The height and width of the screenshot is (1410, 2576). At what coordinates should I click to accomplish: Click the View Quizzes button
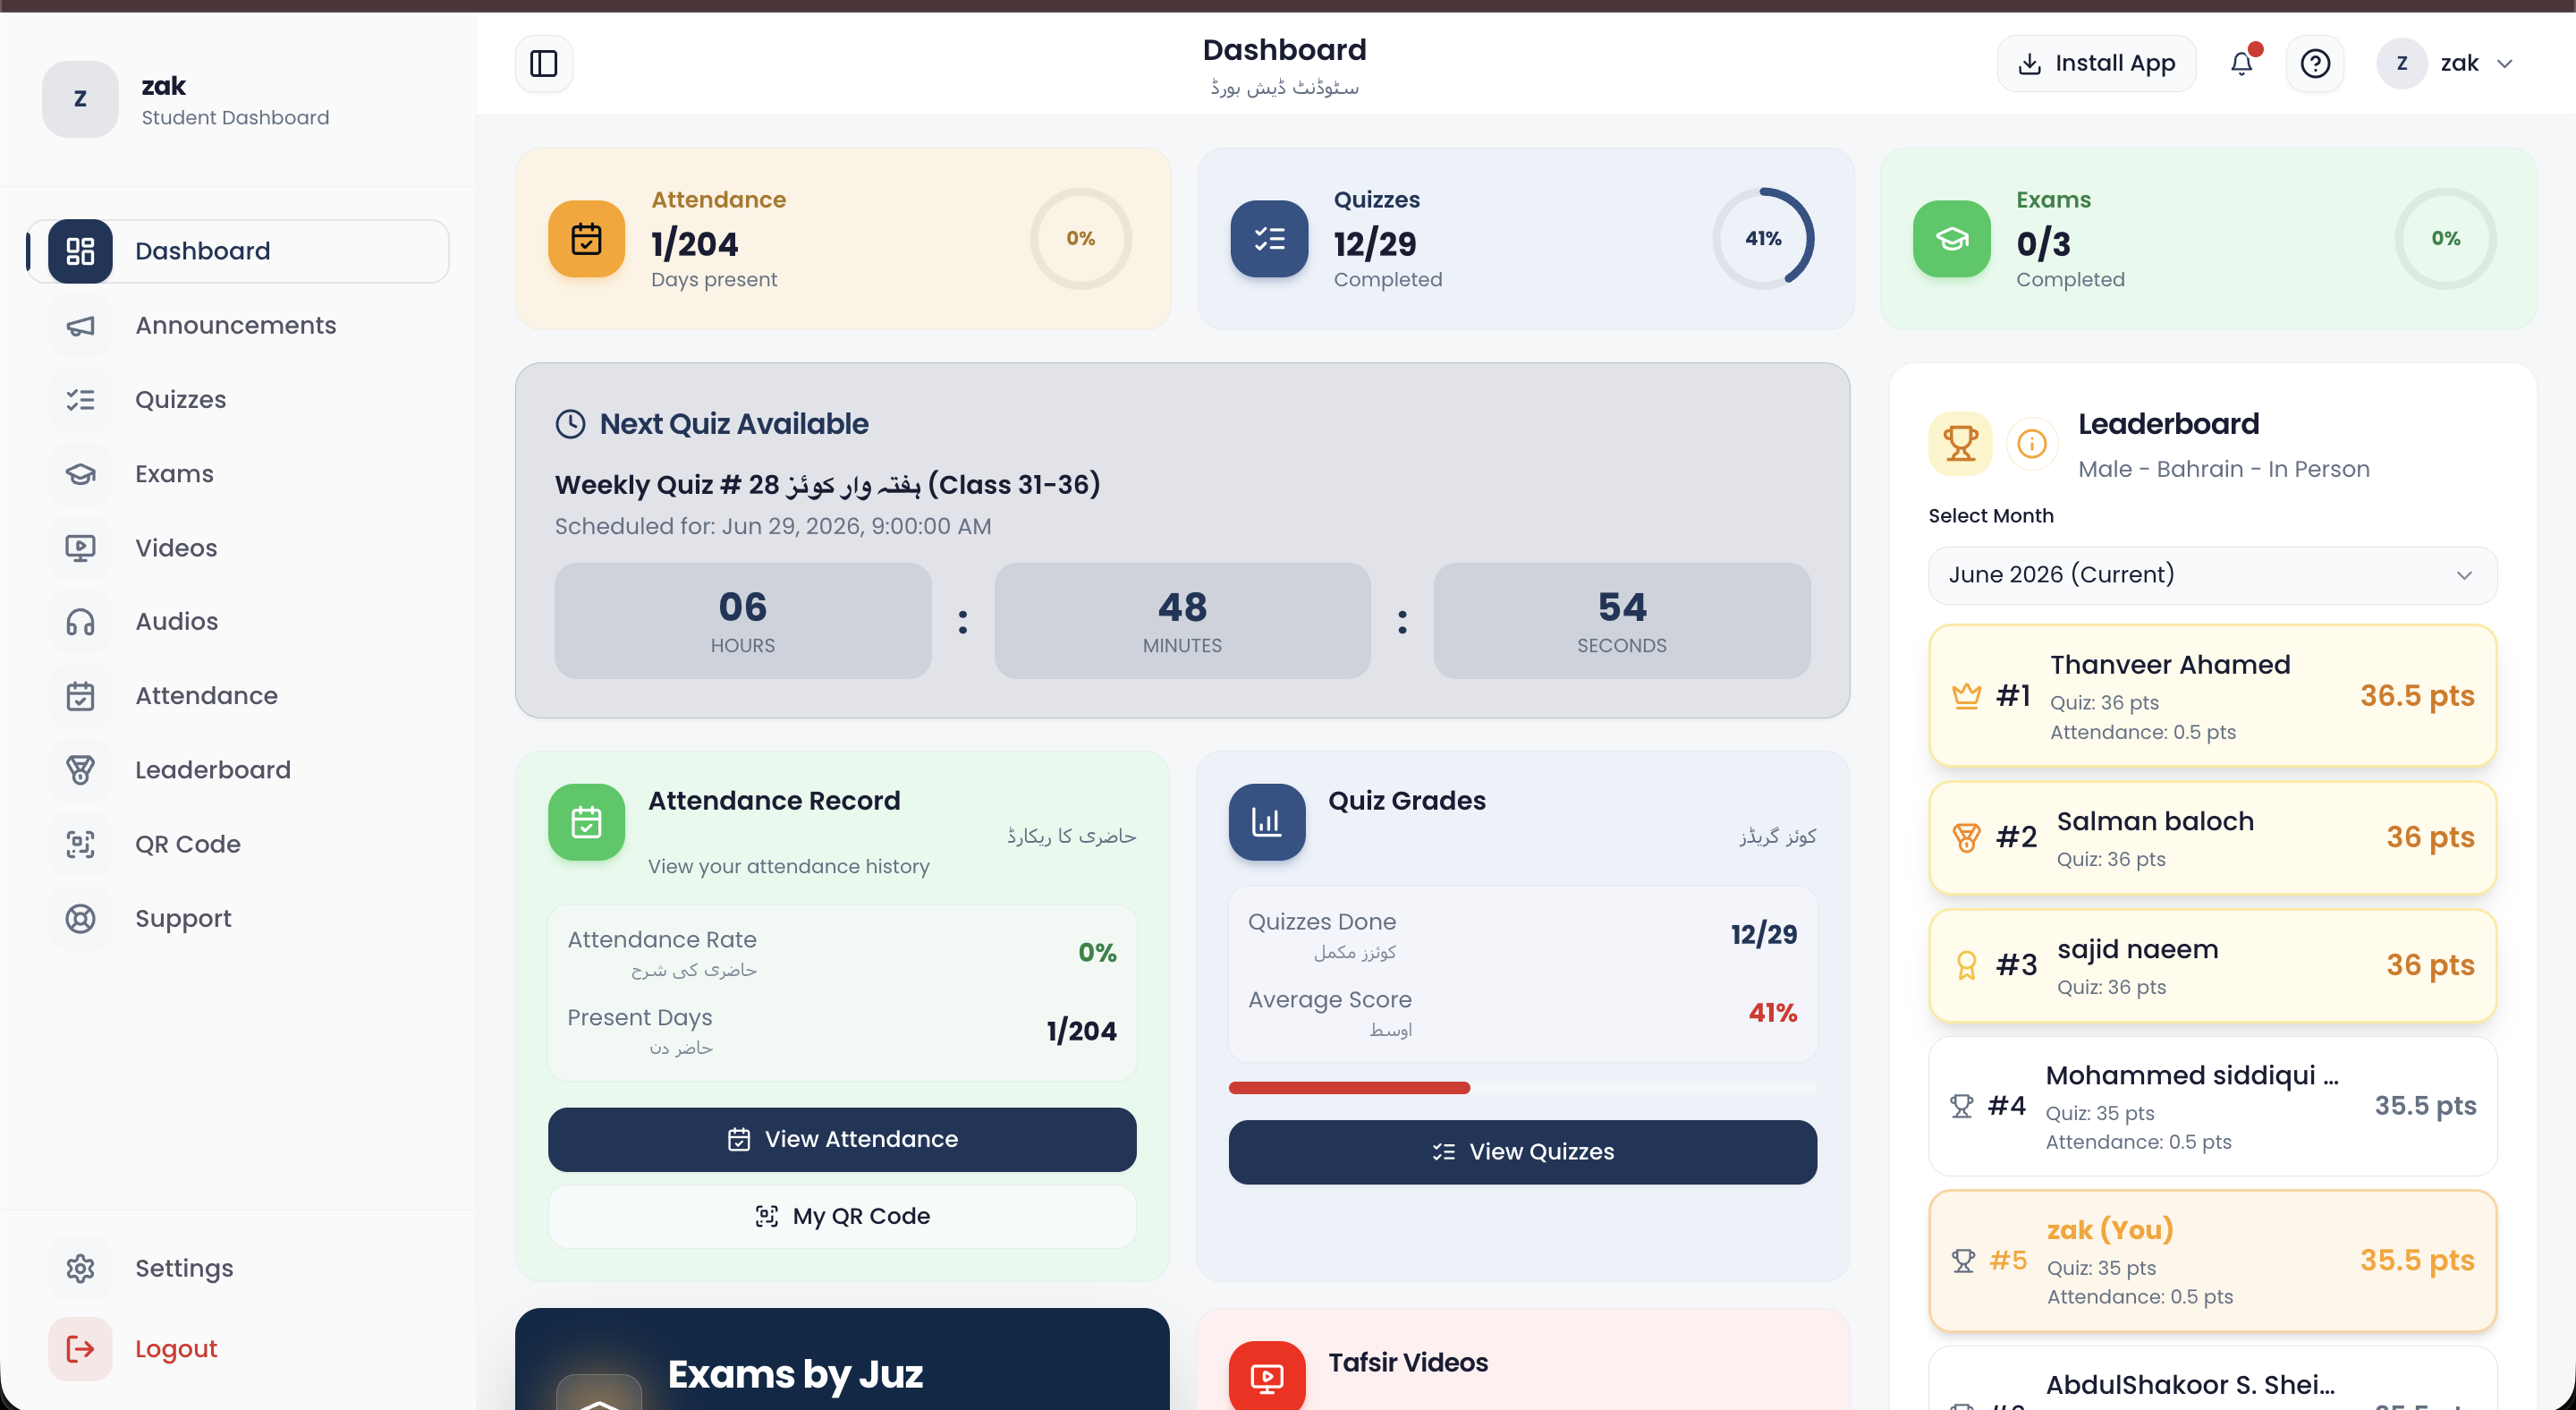pyautogui.click(x=1522, y=1152)
